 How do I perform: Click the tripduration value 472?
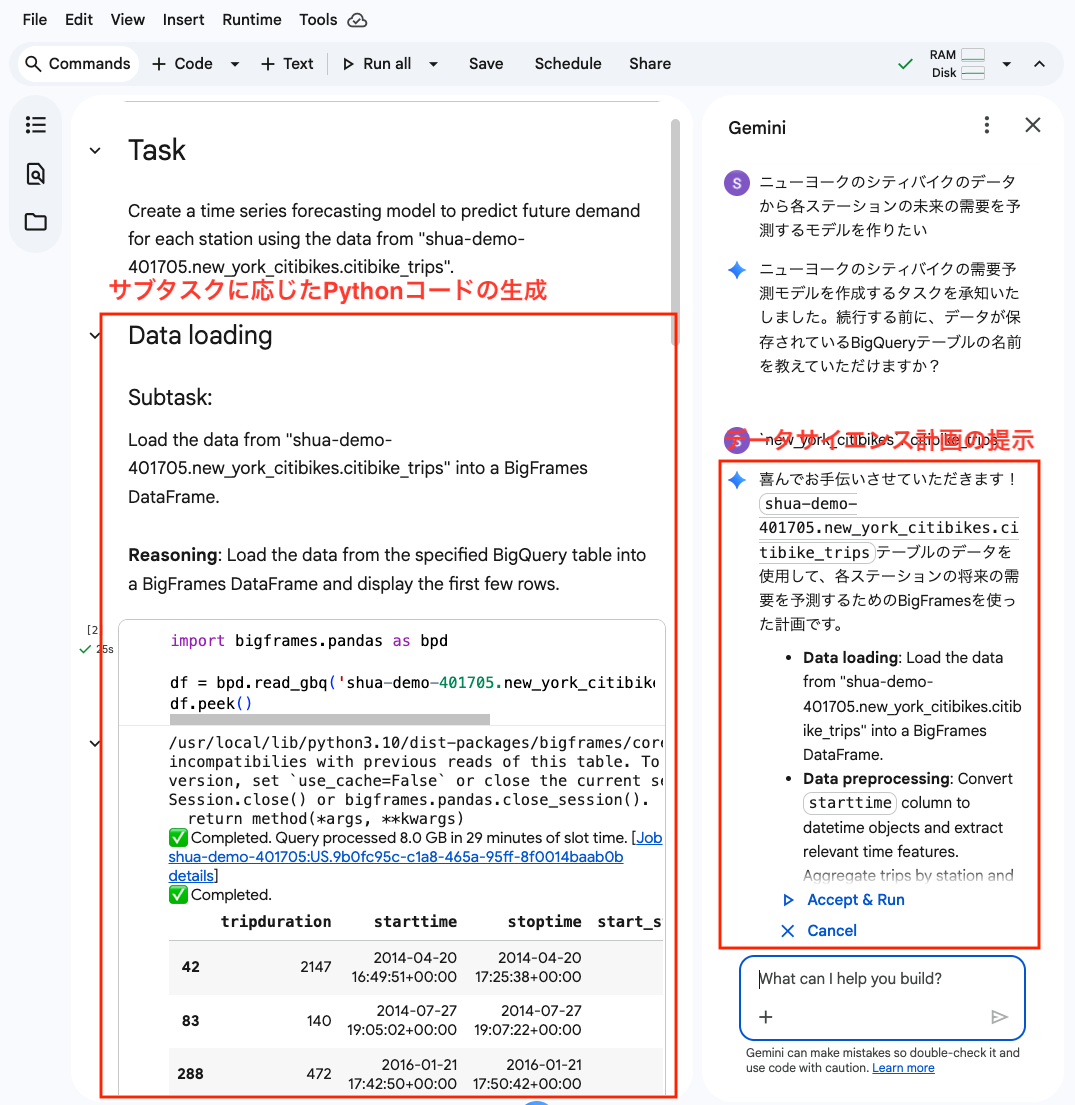click(x=319, y=1074)
